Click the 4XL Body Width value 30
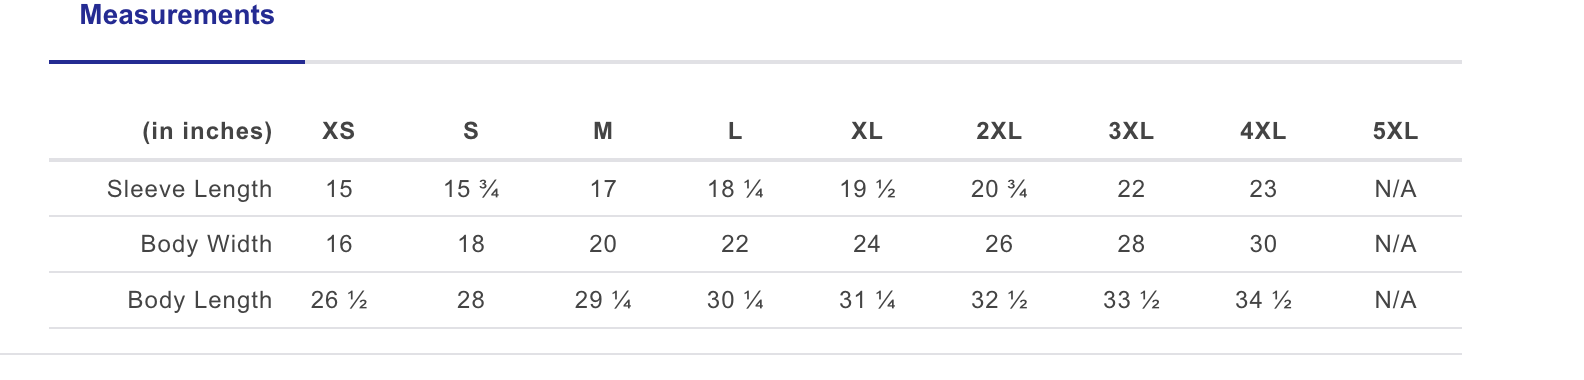This screenshot has height=380, width=1584. coord(1263,244)
